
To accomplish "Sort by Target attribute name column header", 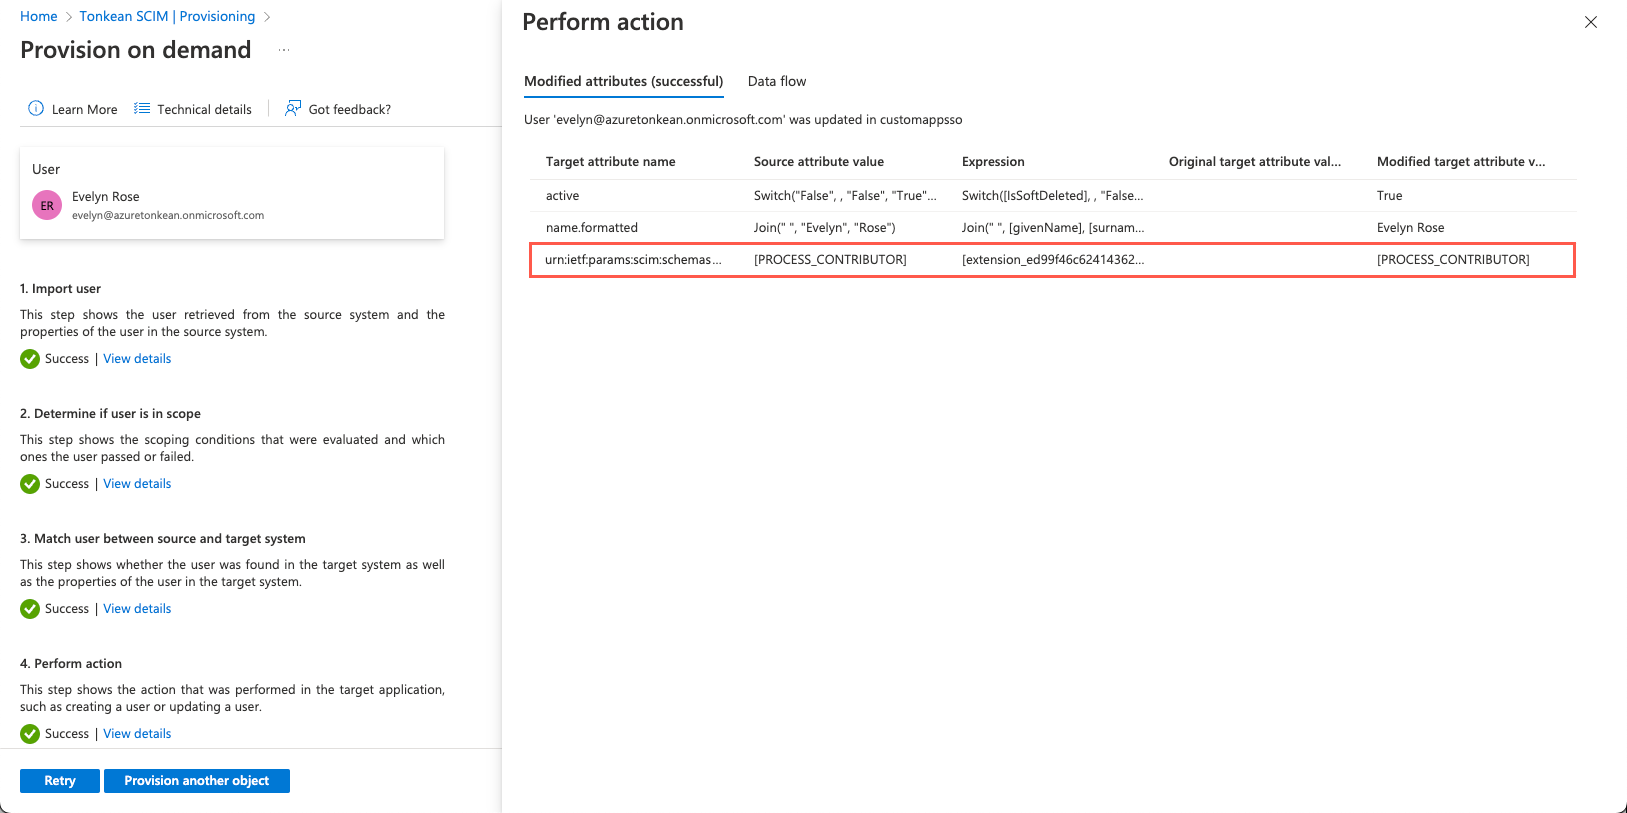I will 610,161.
